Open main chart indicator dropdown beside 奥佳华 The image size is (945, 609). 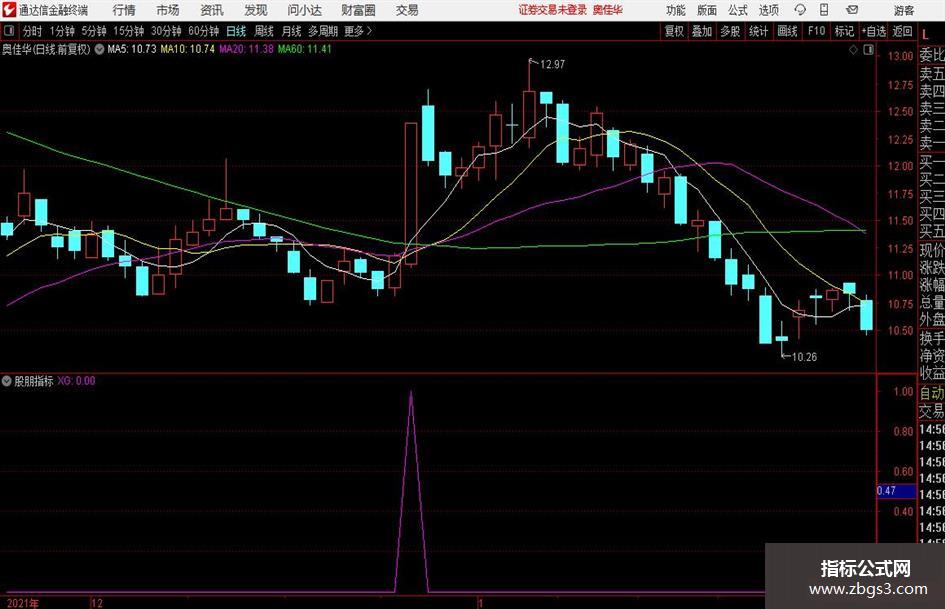(99, 49)
